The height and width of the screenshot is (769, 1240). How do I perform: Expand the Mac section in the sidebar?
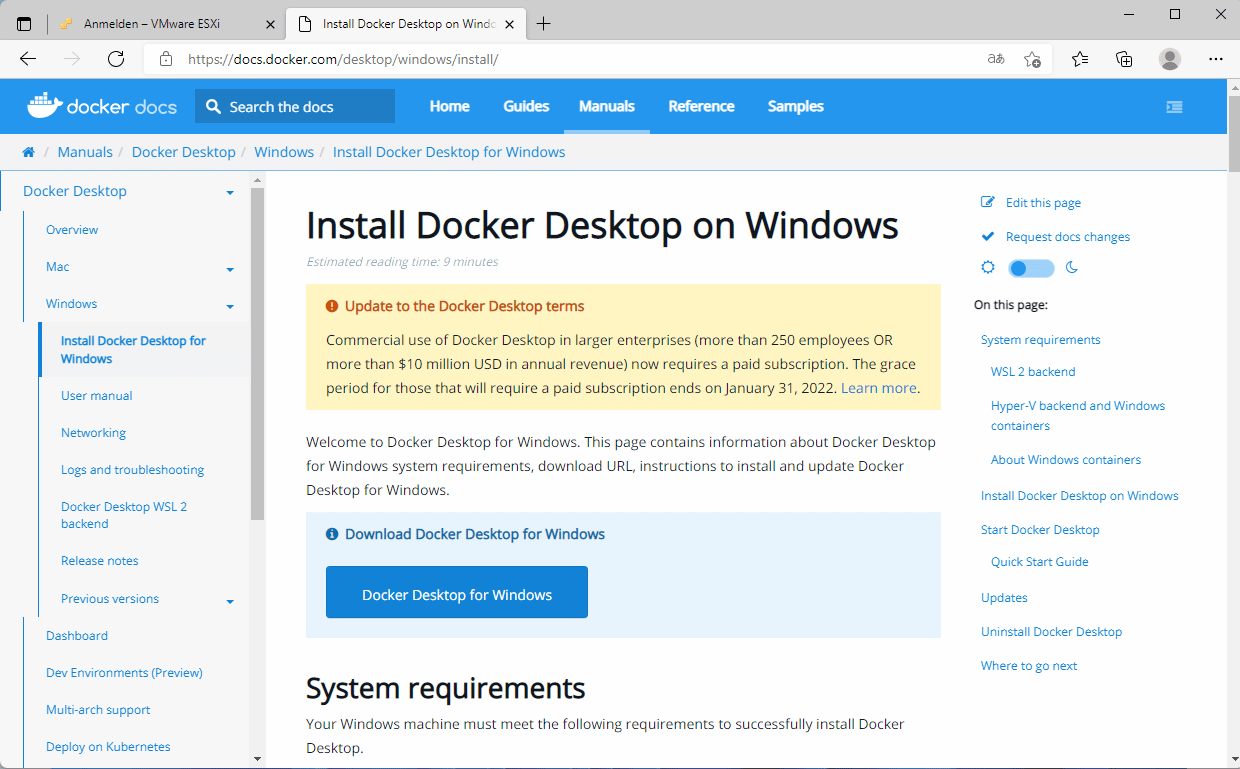click(x=230, y=267)
